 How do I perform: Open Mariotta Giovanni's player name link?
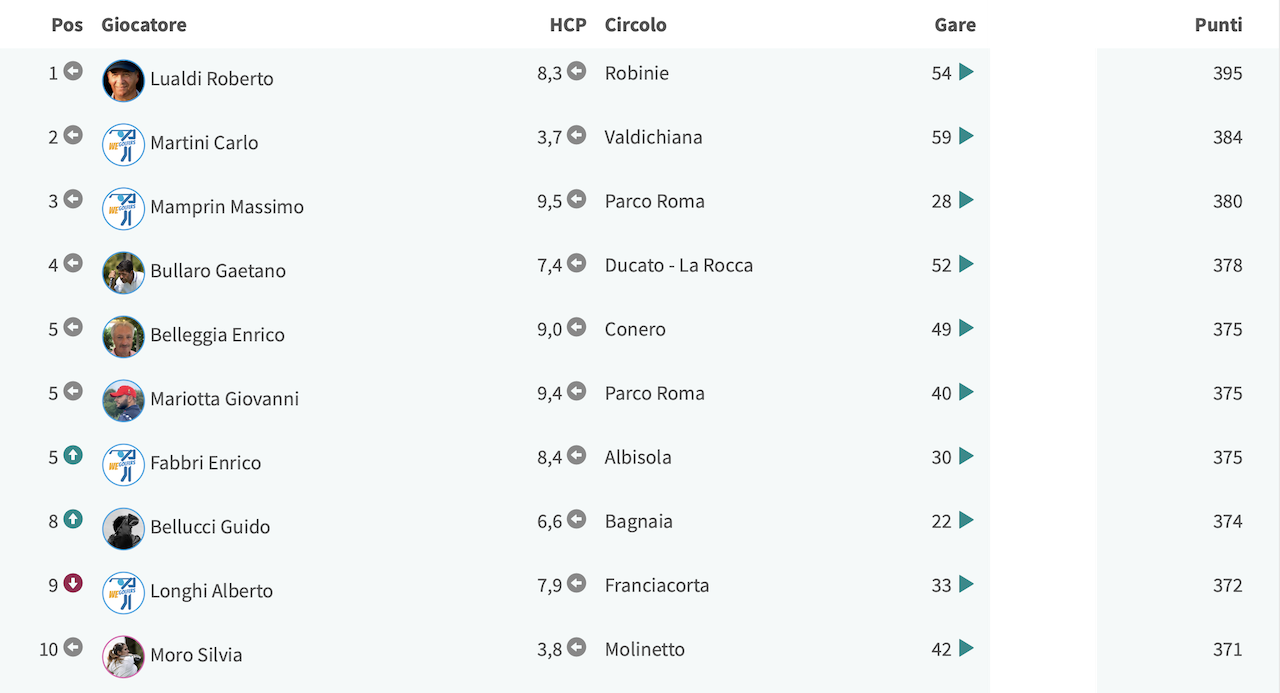coord(225,399)
